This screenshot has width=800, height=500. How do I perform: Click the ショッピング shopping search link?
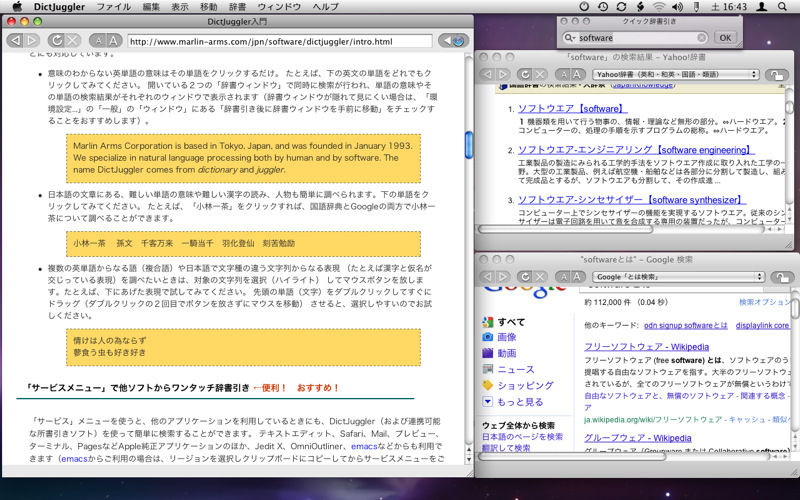(x=526, y=386)
